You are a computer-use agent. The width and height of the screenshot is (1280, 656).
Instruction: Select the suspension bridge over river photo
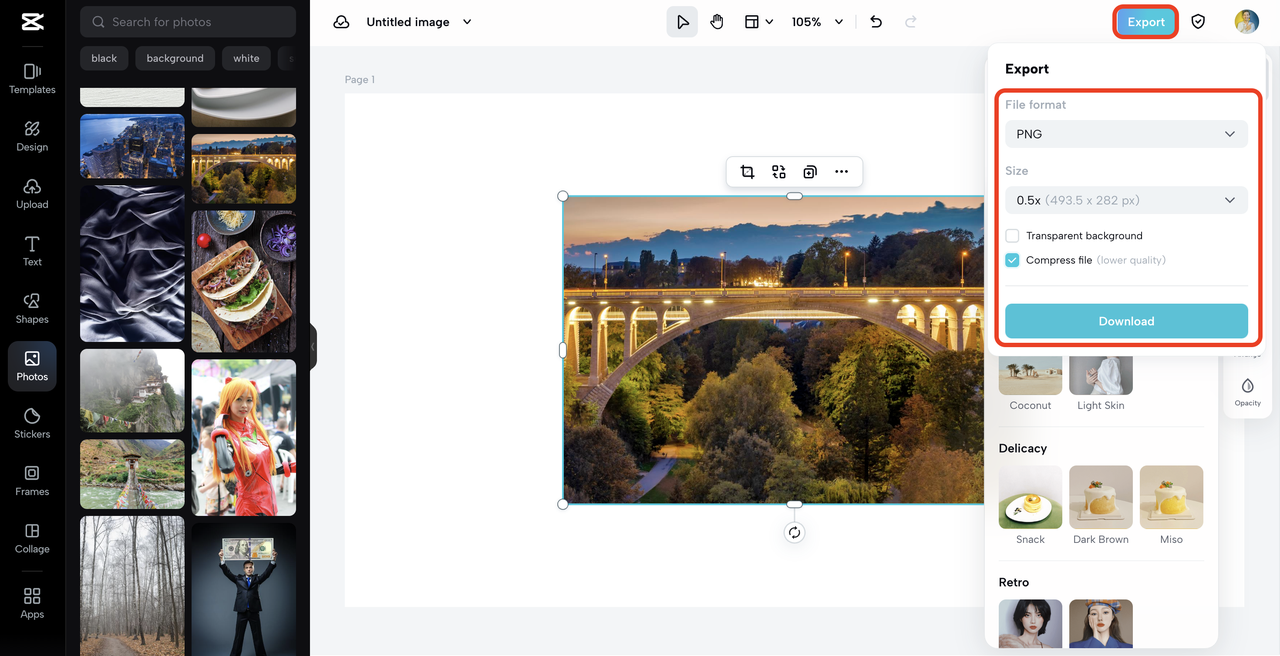tap(132, 474)
